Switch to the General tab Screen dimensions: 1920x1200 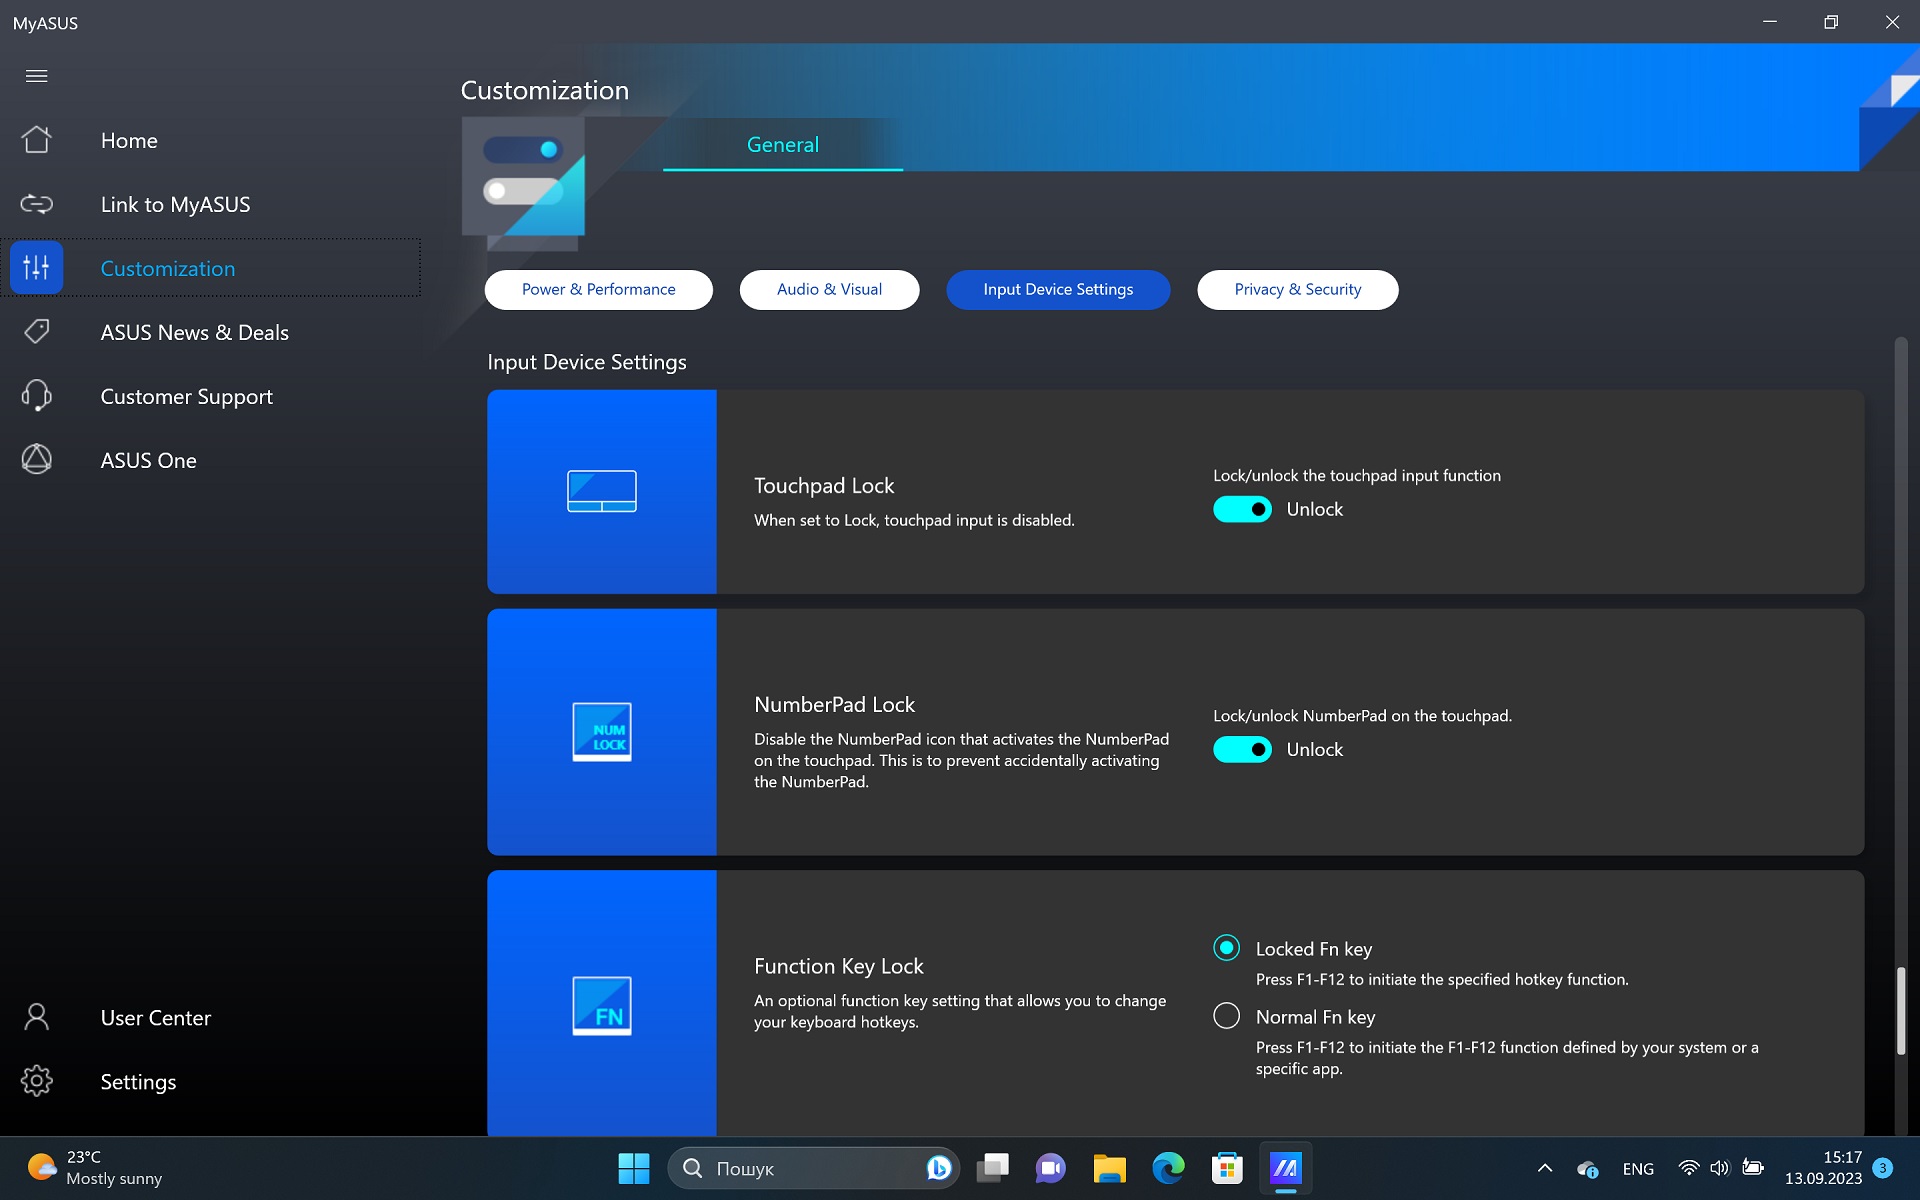click(783, 144)
